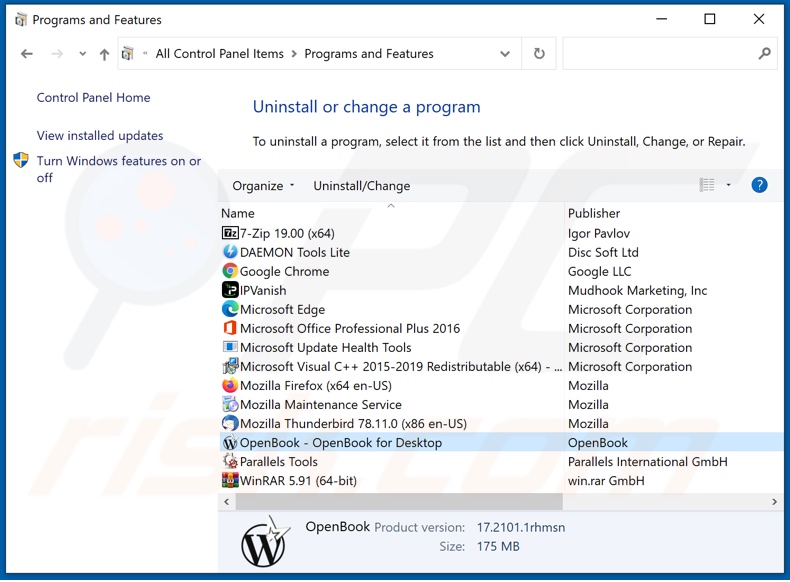Click the horizontal scrollbar thumb

[399, 501]
